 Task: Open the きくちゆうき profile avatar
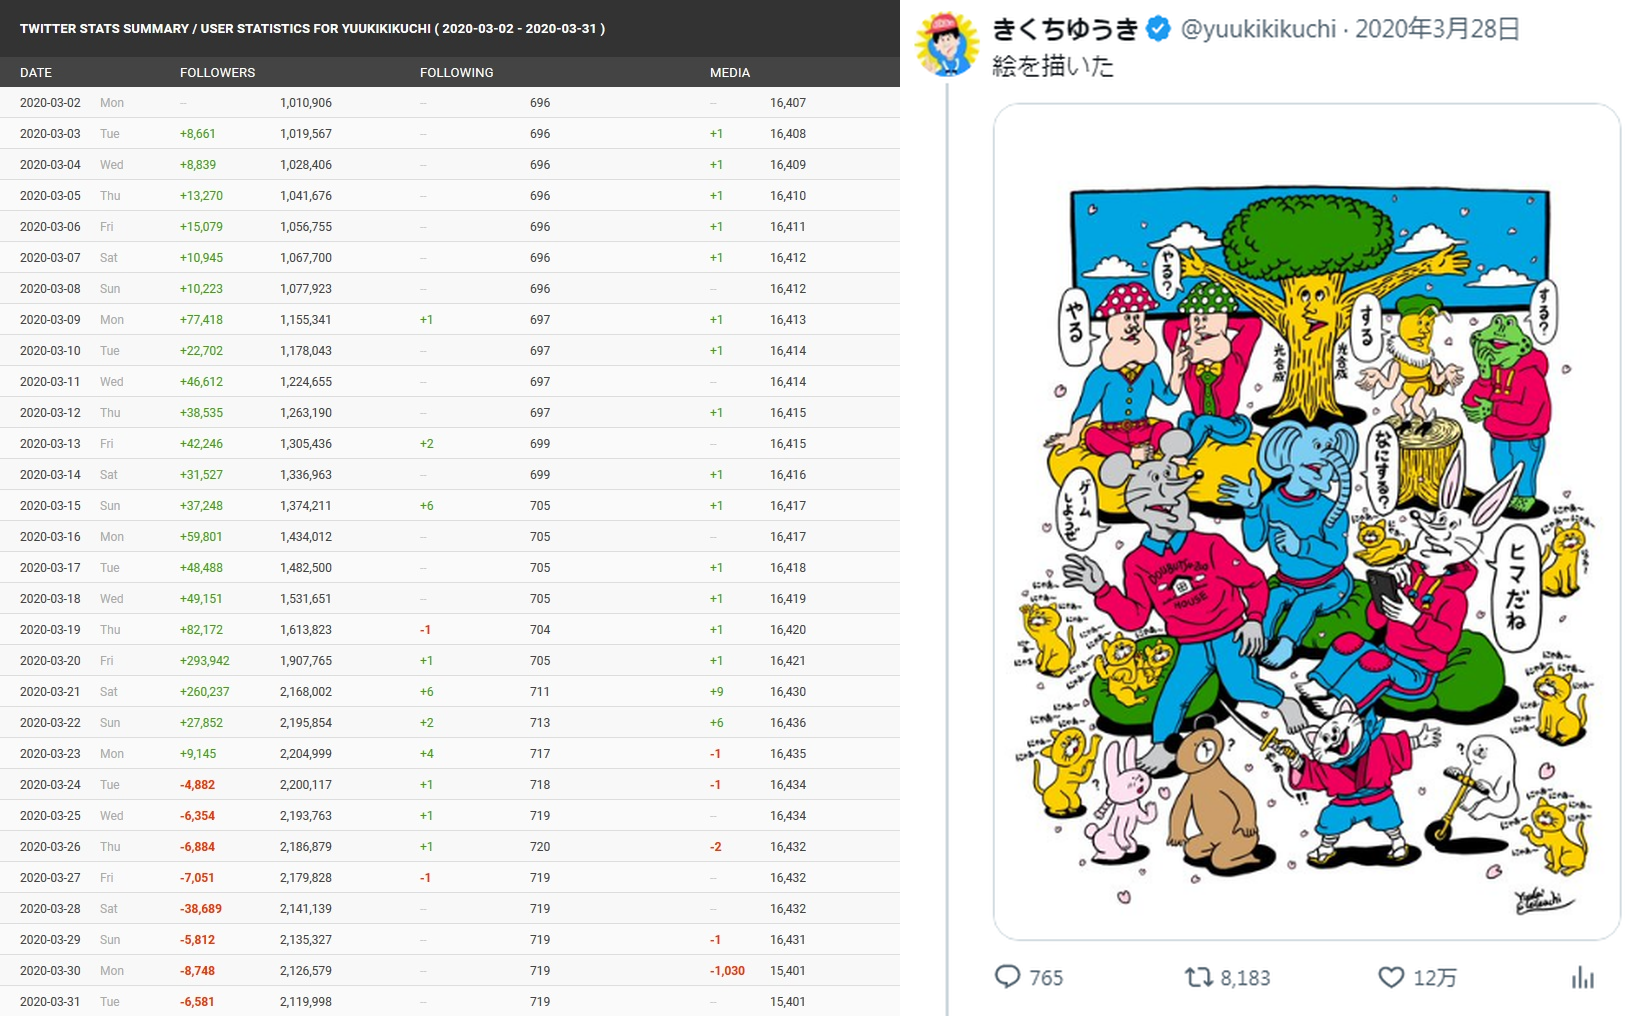947,44
